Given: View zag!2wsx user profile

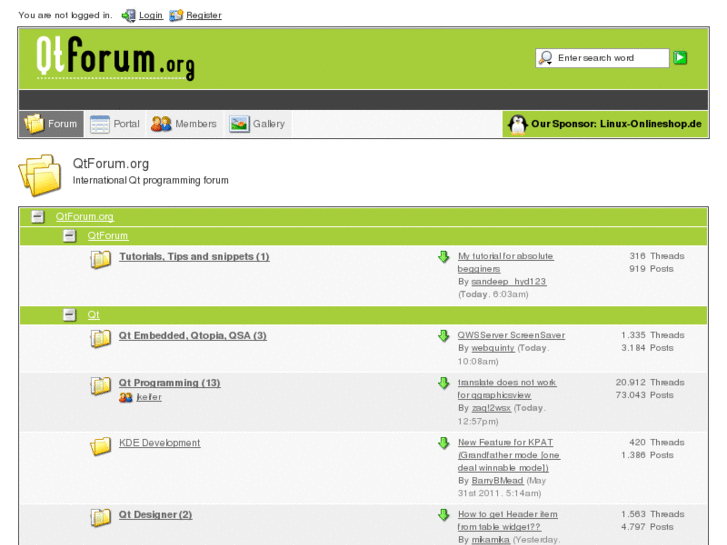Looking at the screenshot, I should coord(491,408).
